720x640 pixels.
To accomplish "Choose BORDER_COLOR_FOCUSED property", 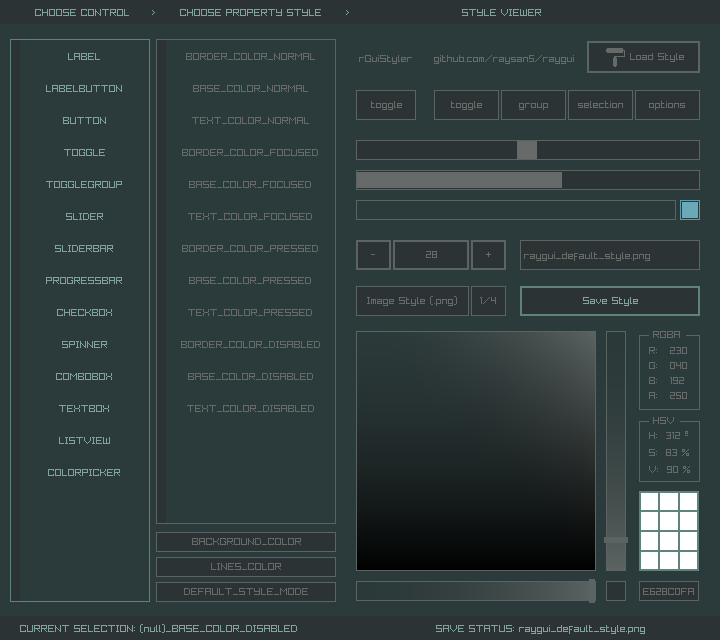I will click(x=250, y=153).
